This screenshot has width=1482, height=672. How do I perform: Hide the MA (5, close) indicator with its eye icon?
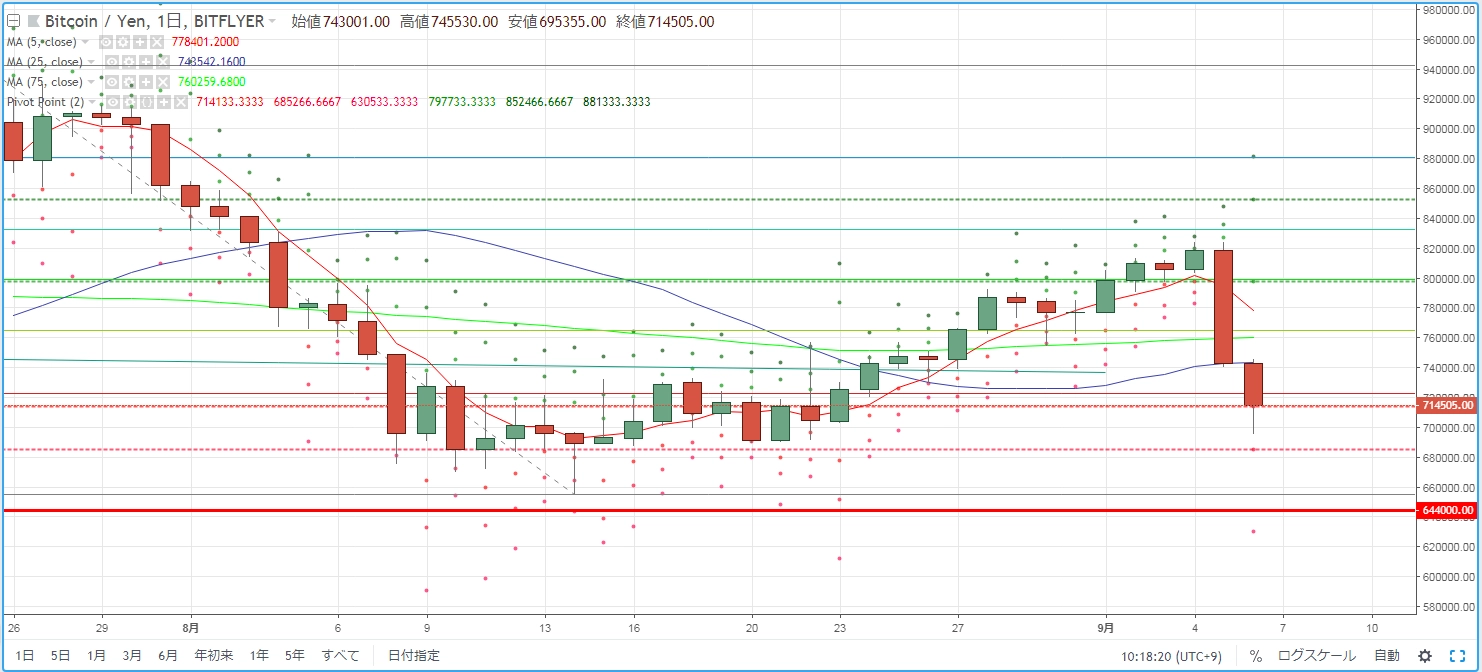tap(106, 42)
